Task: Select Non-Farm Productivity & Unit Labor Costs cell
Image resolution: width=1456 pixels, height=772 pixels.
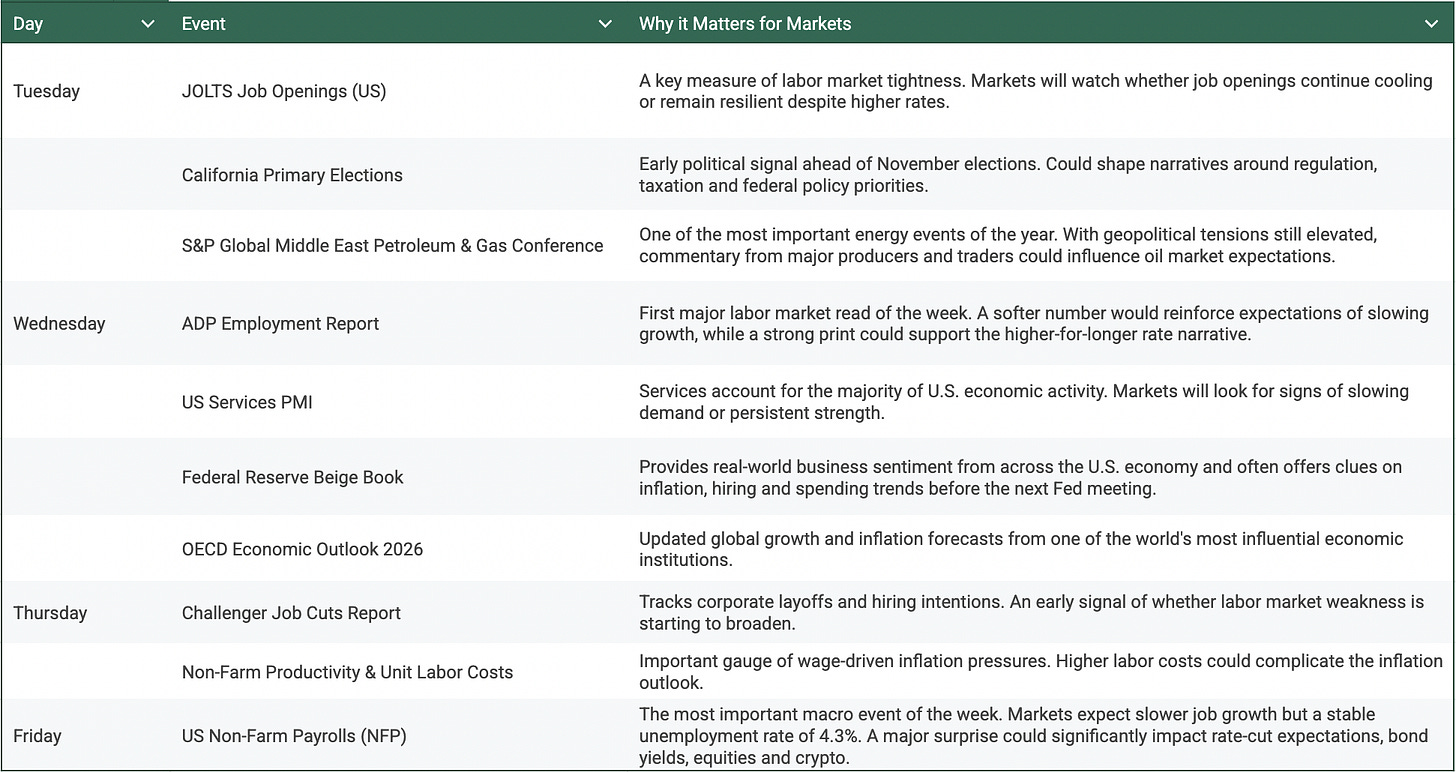Action: pyautogui.click(x=347, y=673)
